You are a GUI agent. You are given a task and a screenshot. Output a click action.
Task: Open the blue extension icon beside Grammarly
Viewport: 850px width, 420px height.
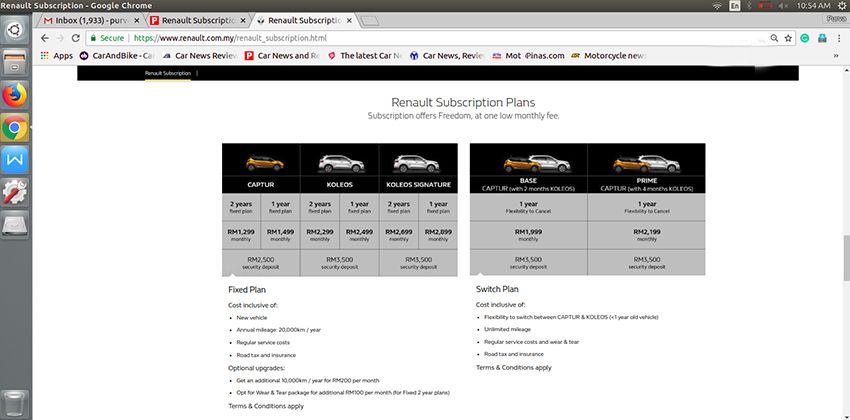pyautogui.click(x=822, y=38)
